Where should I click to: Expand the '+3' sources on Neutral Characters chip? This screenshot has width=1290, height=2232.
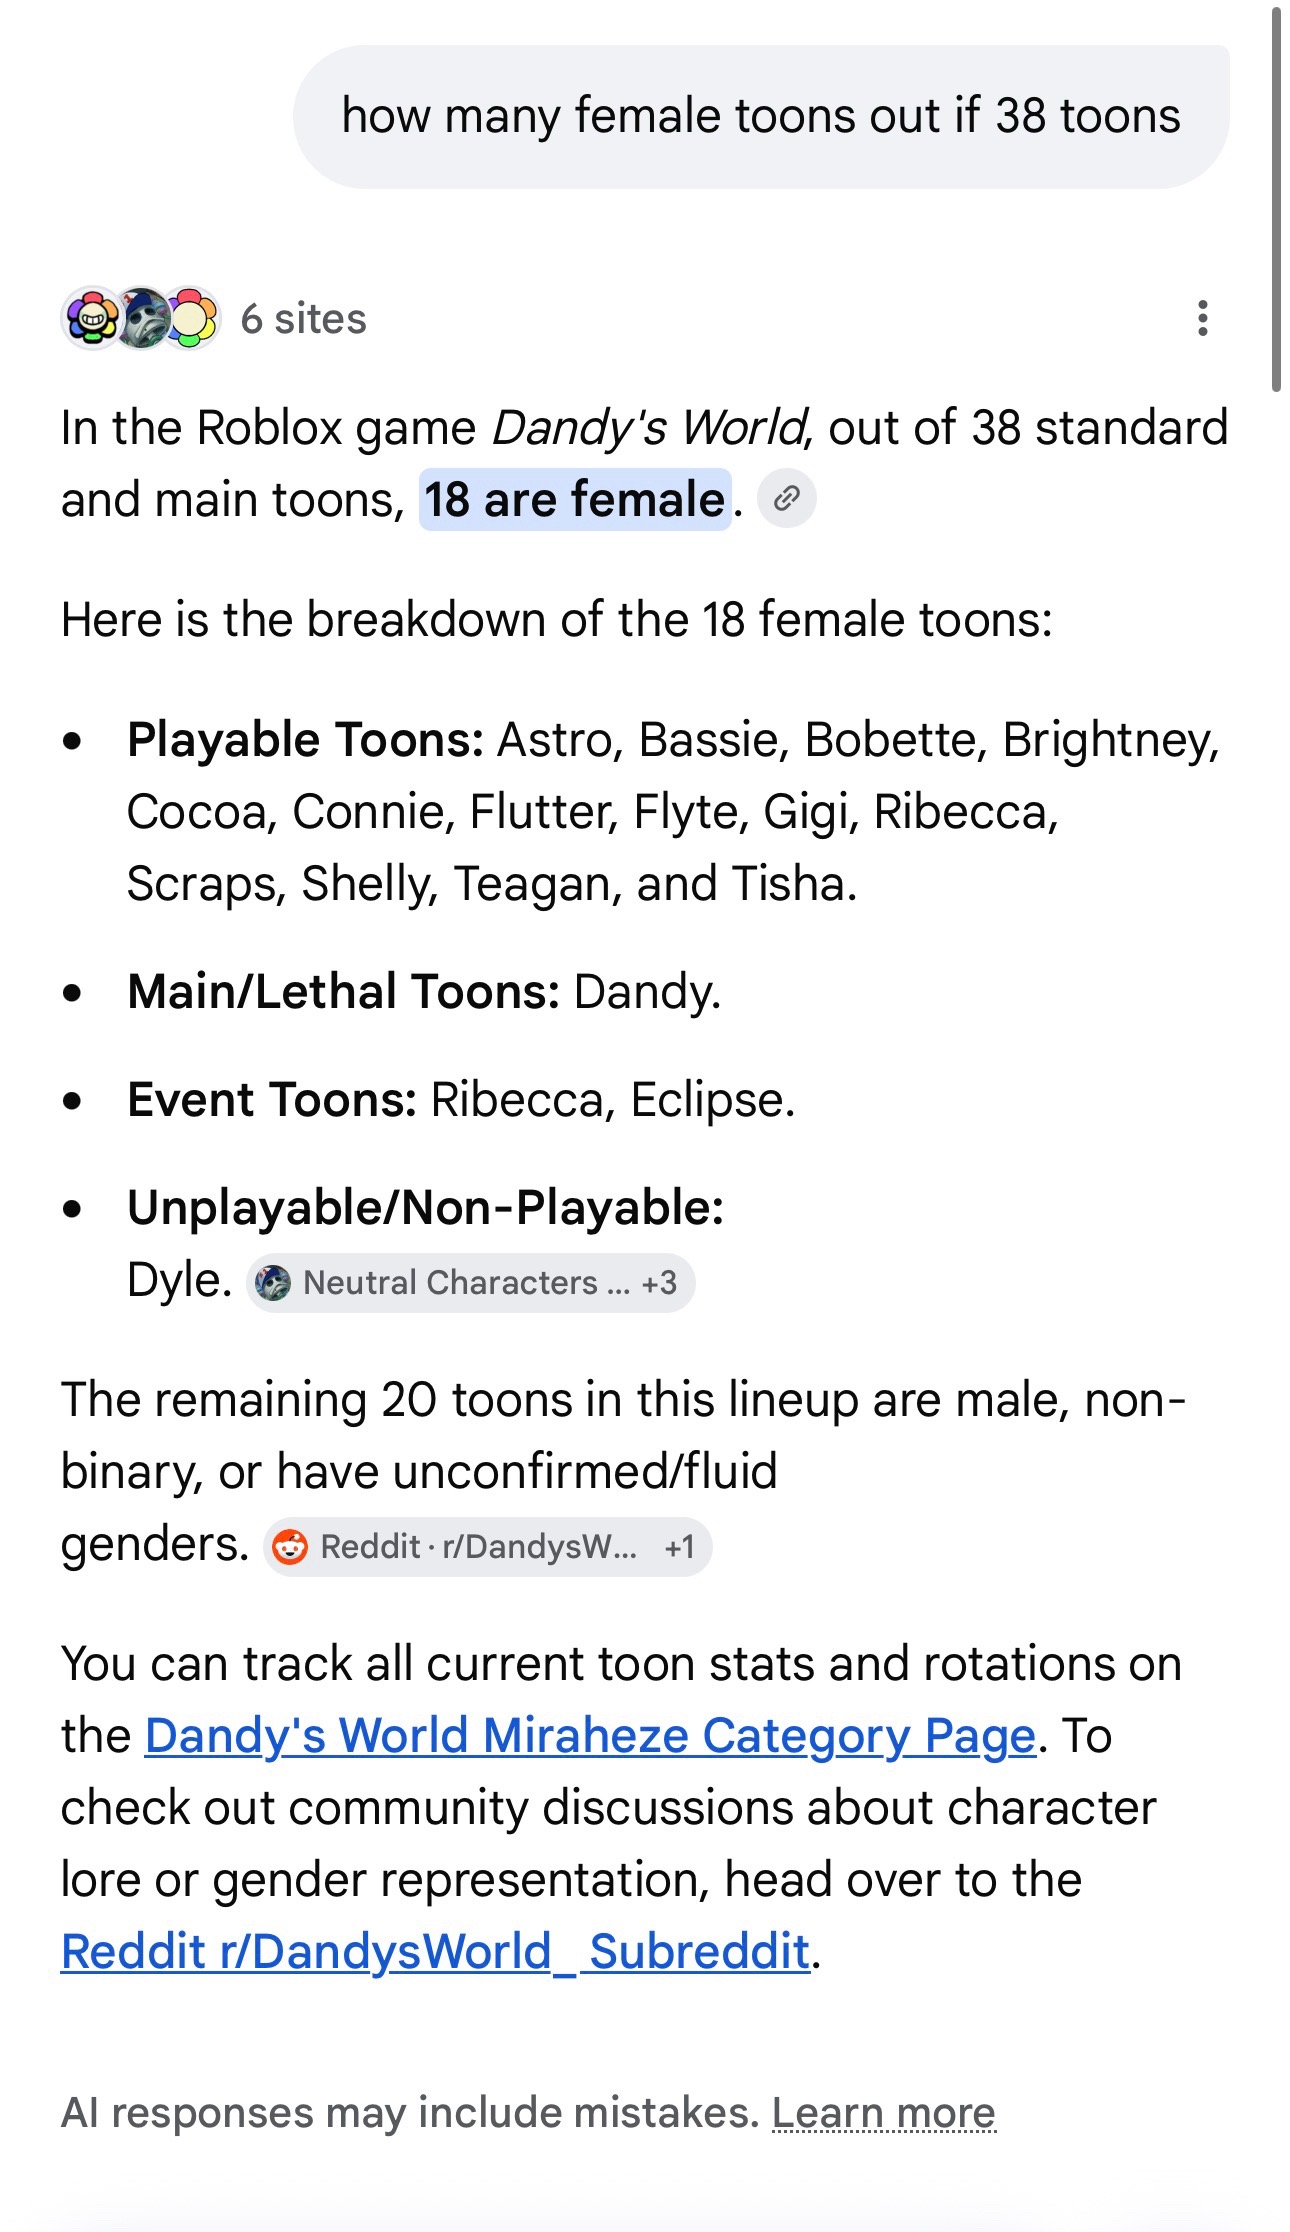pyautogui.click(x=659, y=1283)
